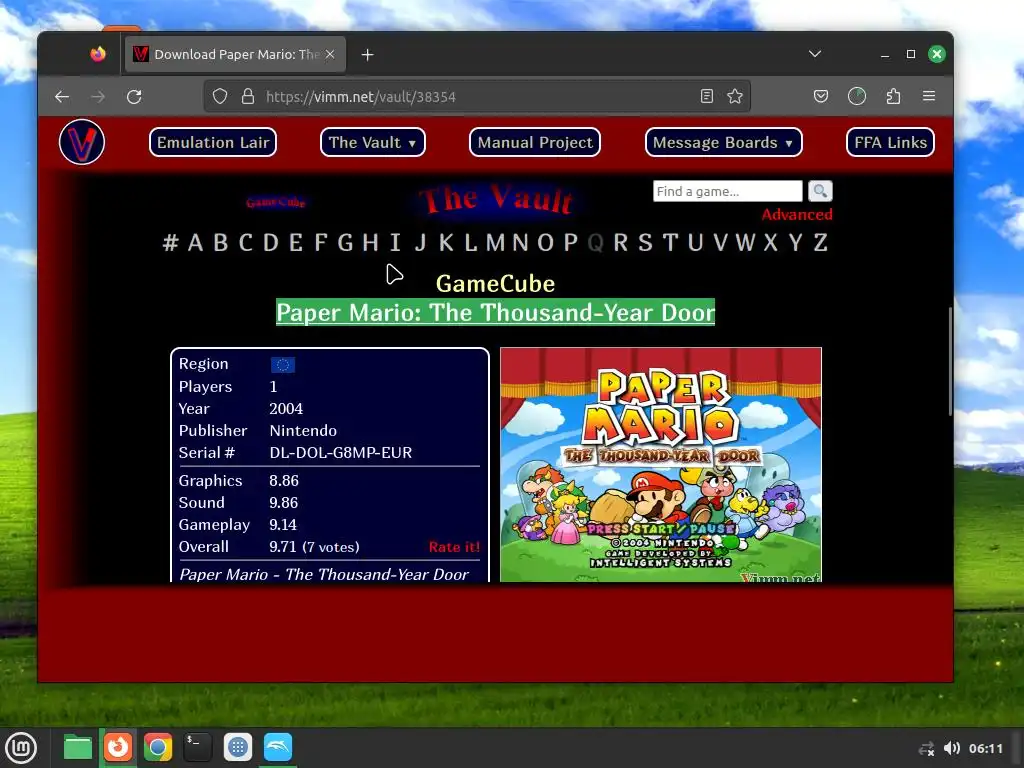The width and height of the screenshot is (1024, 768).
Task: Open the Pocket save icon
Action: [x=821, y=97]
